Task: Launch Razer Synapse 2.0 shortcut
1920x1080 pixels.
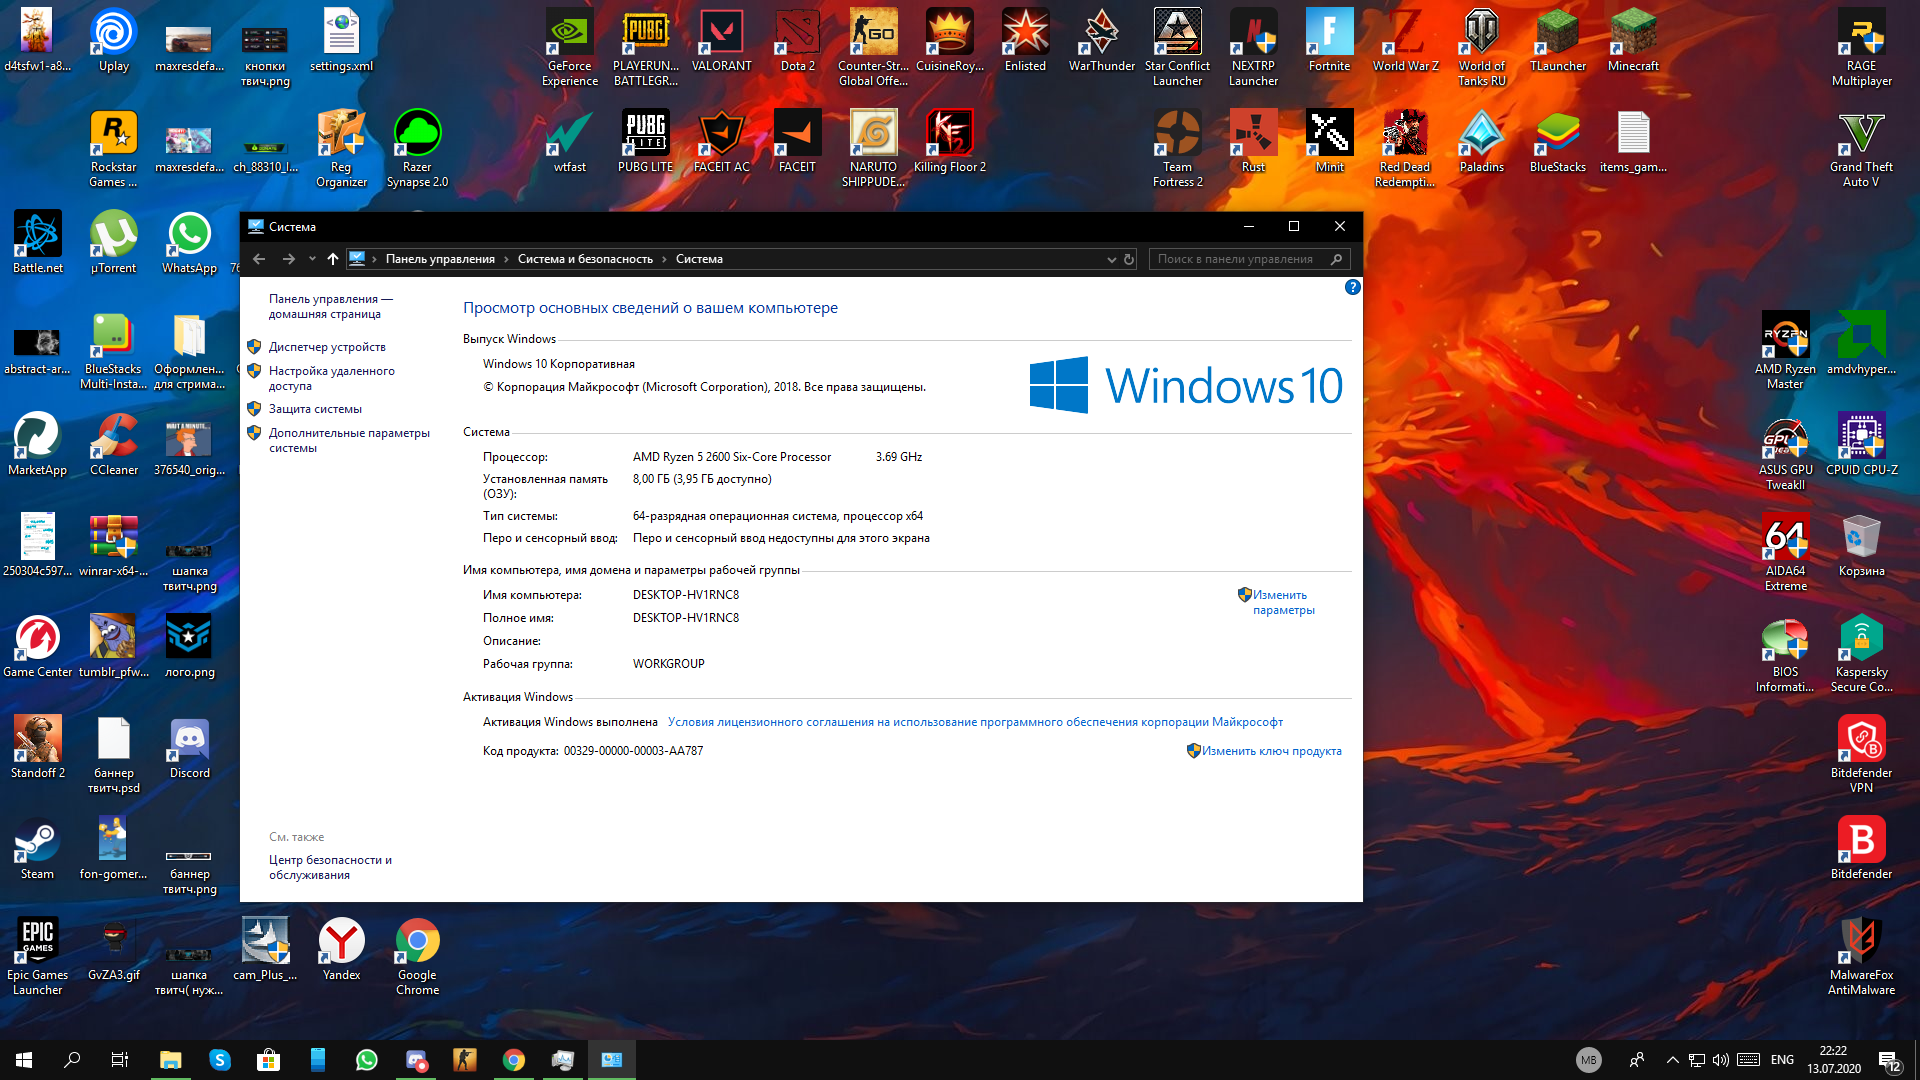Action: coord(417,148)
